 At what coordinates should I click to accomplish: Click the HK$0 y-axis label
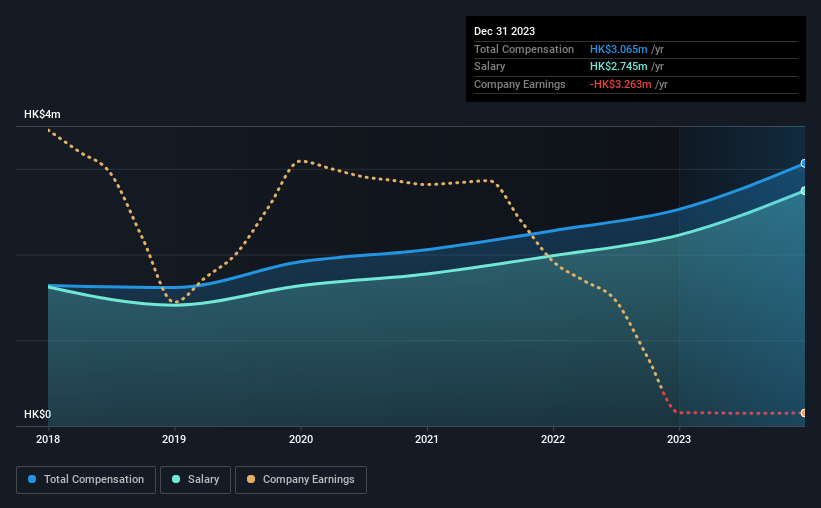pos(37,414)
